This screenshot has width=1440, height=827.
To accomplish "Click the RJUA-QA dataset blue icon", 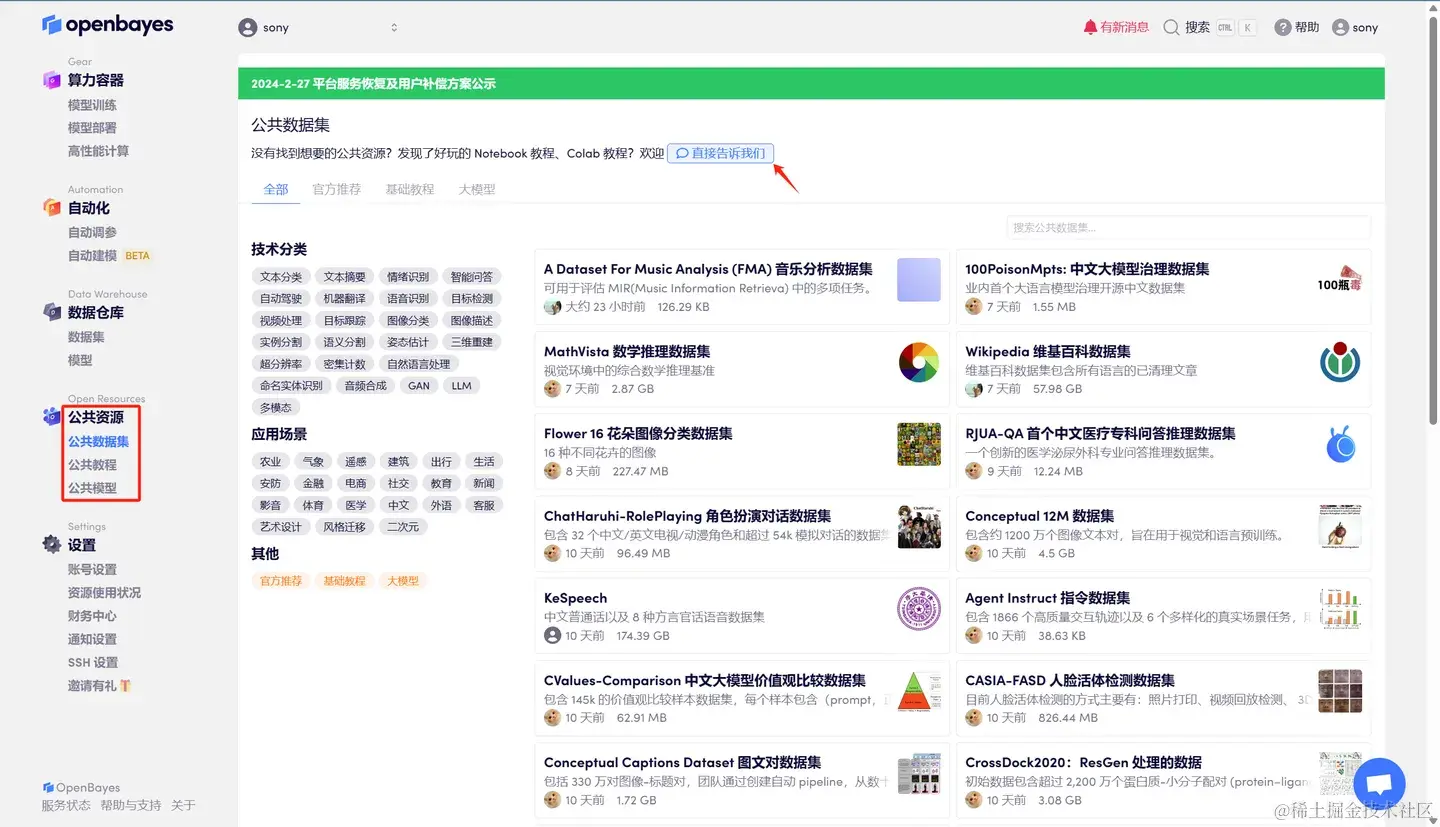I will tap(1340, 444).
